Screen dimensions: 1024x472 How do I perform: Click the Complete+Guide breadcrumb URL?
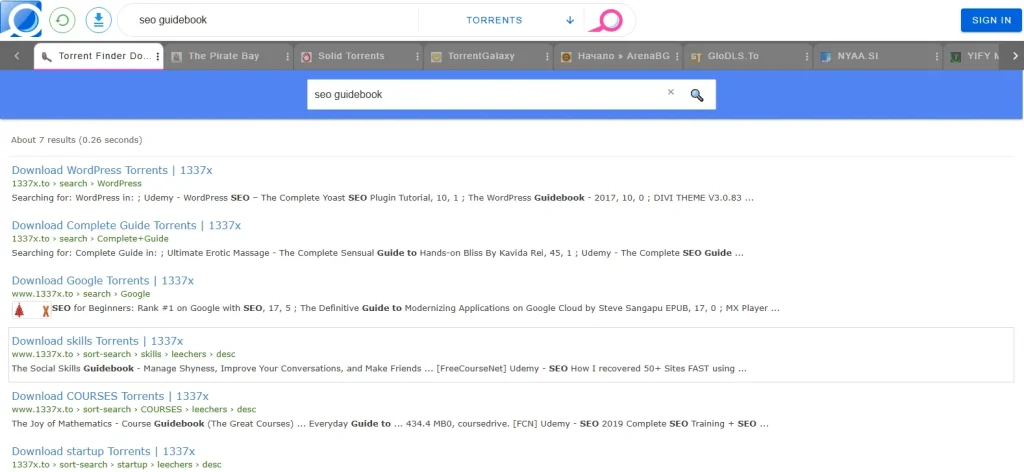point(90,239)
